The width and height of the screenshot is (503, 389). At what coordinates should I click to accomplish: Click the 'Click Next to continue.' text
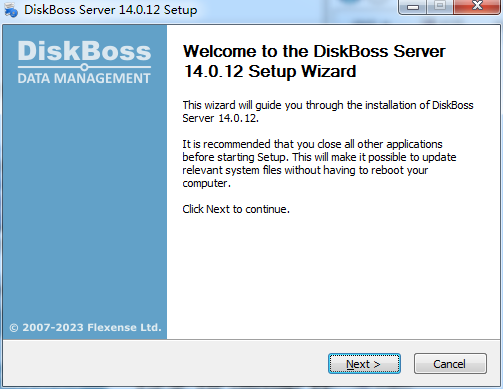click(236, 209)
